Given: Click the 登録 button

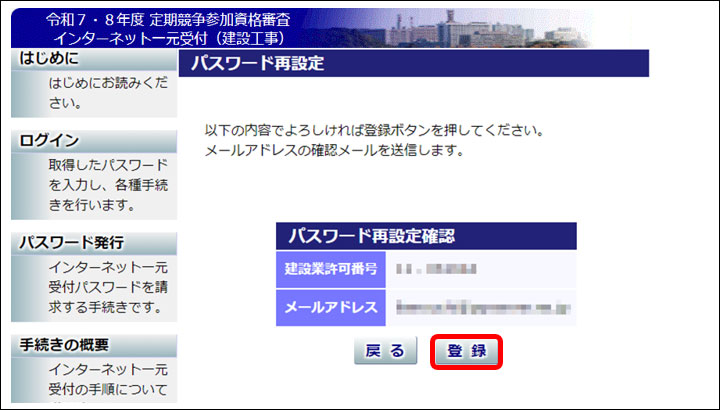Looking at the screenshot, I should click(x=466, y=351).
